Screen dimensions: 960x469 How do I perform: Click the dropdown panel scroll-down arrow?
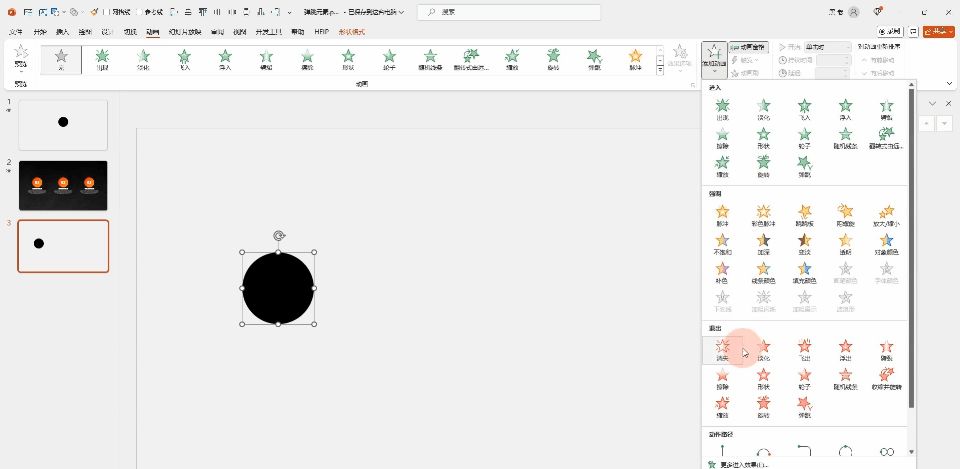911,452
